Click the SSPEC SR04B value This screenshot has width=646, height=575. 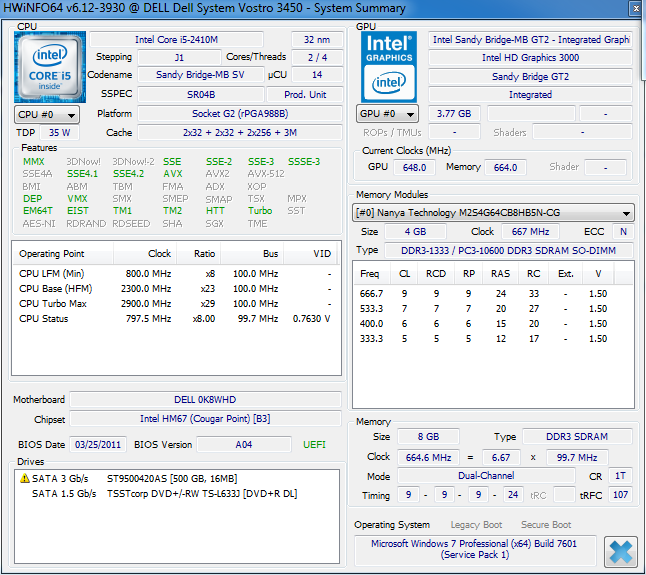click(201, 94)
